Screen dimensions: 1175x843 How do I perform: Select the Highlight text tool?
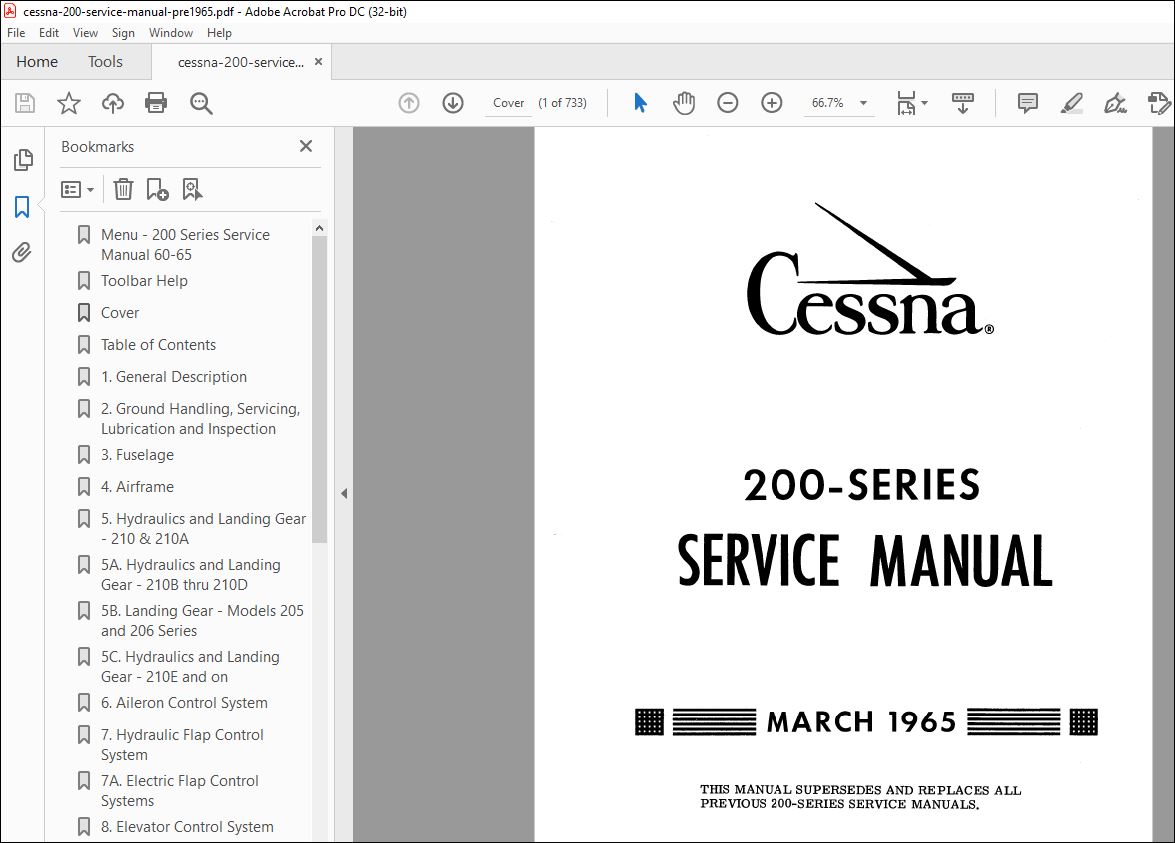(x=1072, y=103)
